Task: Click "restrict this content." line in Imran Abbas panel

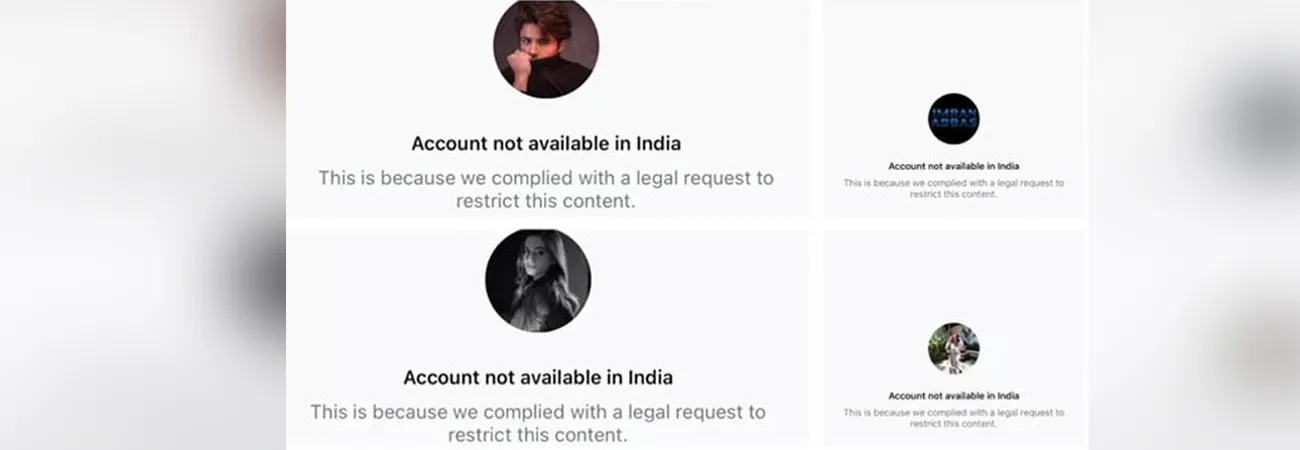Action: [x=953, y=194]
